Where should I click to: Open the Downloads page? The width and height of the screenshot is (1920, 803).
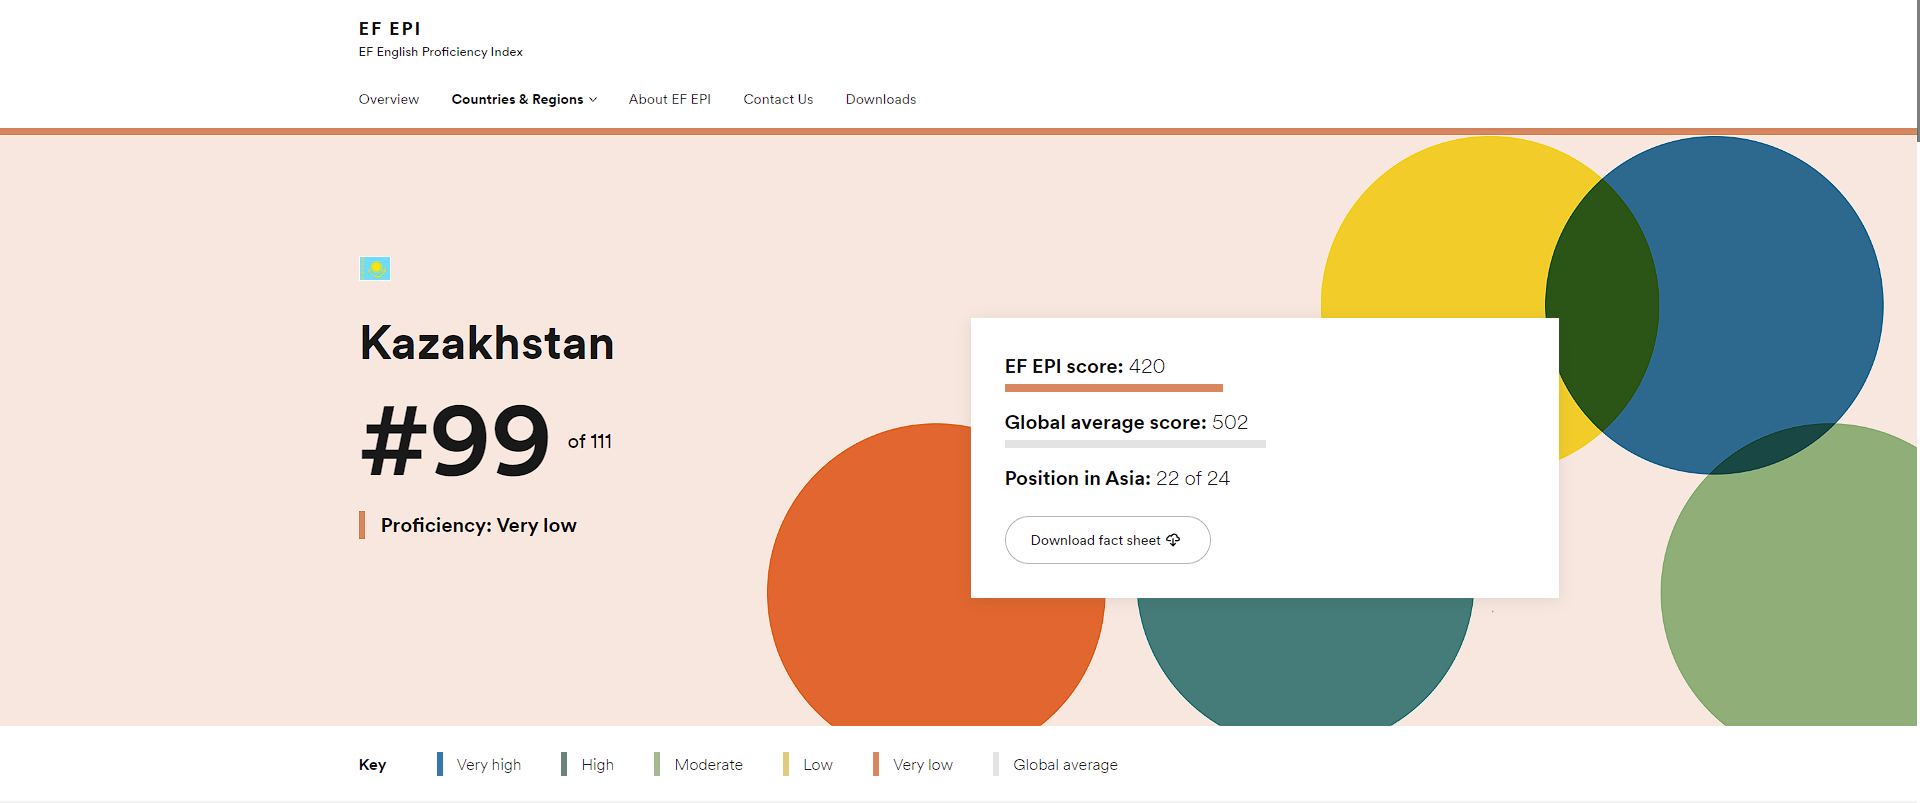point(880,100)
